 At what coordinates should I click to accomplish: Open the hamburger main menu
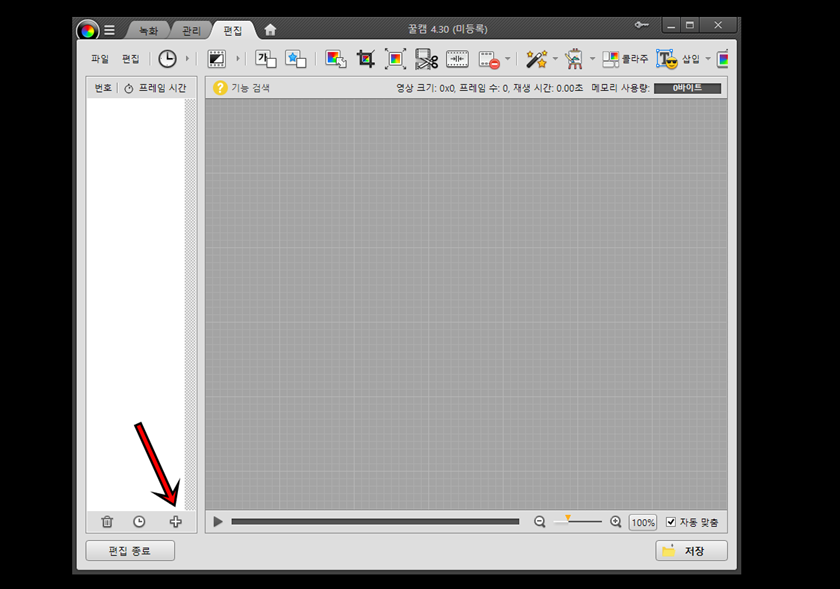click(x=109, y=31)
